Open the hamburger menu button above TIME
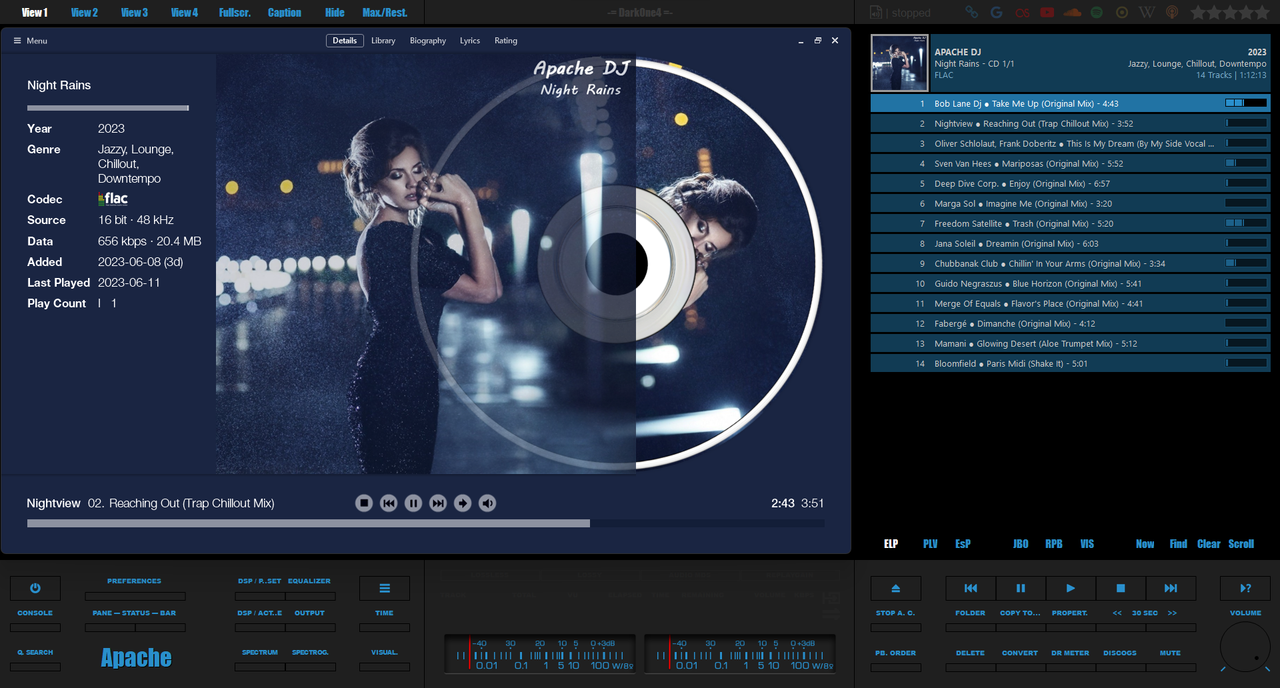This screenshot has width=1280, height=688. click(x=385, y=588)
